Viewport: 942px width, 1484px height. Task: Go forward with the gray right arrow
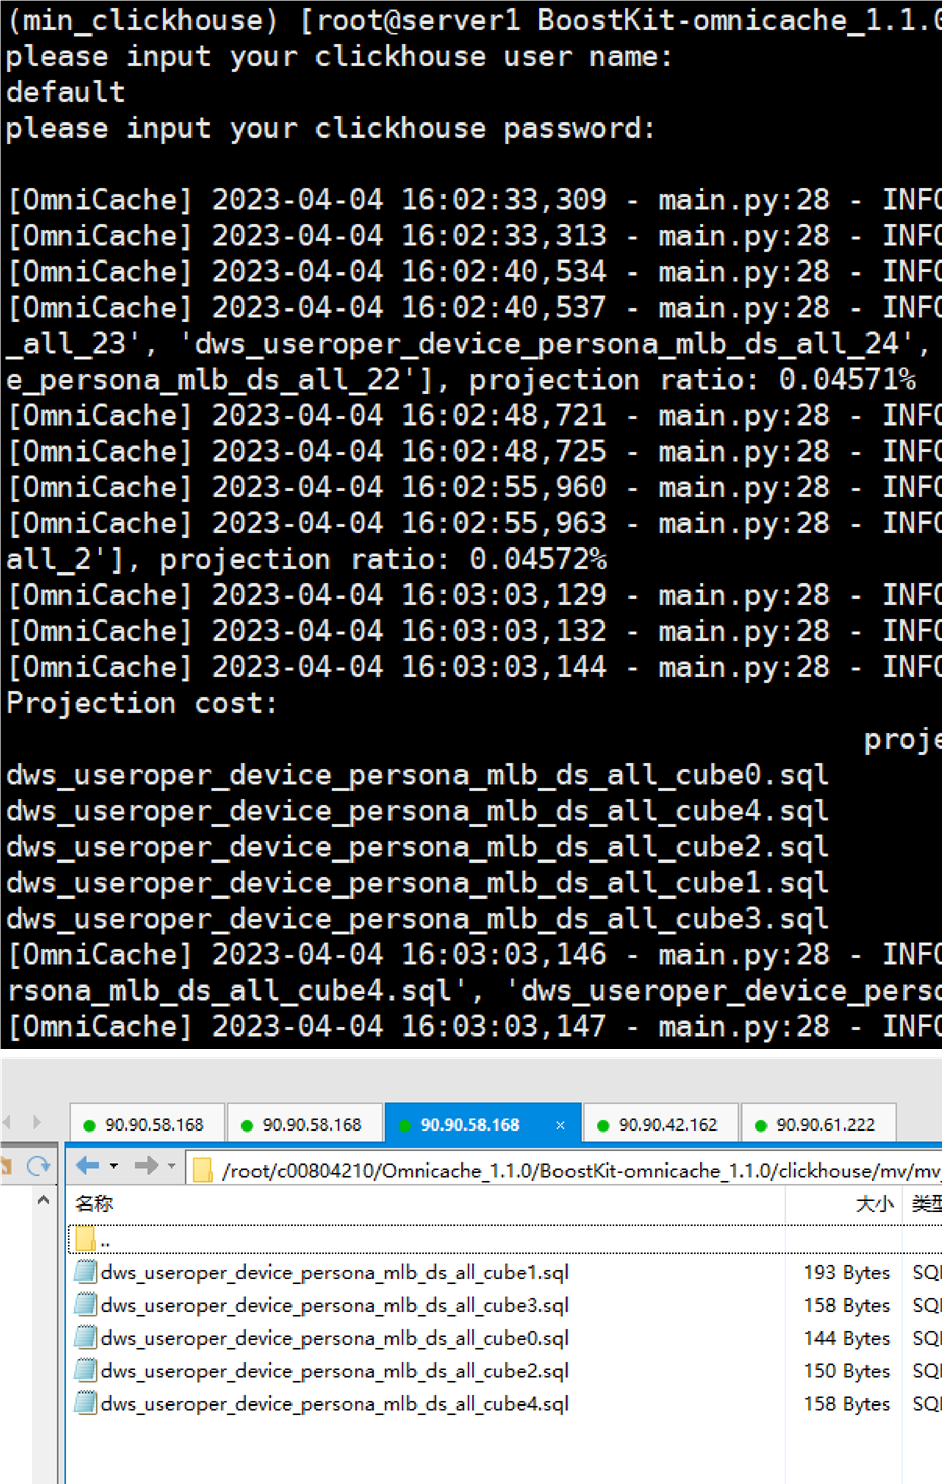pos(146,1165)
